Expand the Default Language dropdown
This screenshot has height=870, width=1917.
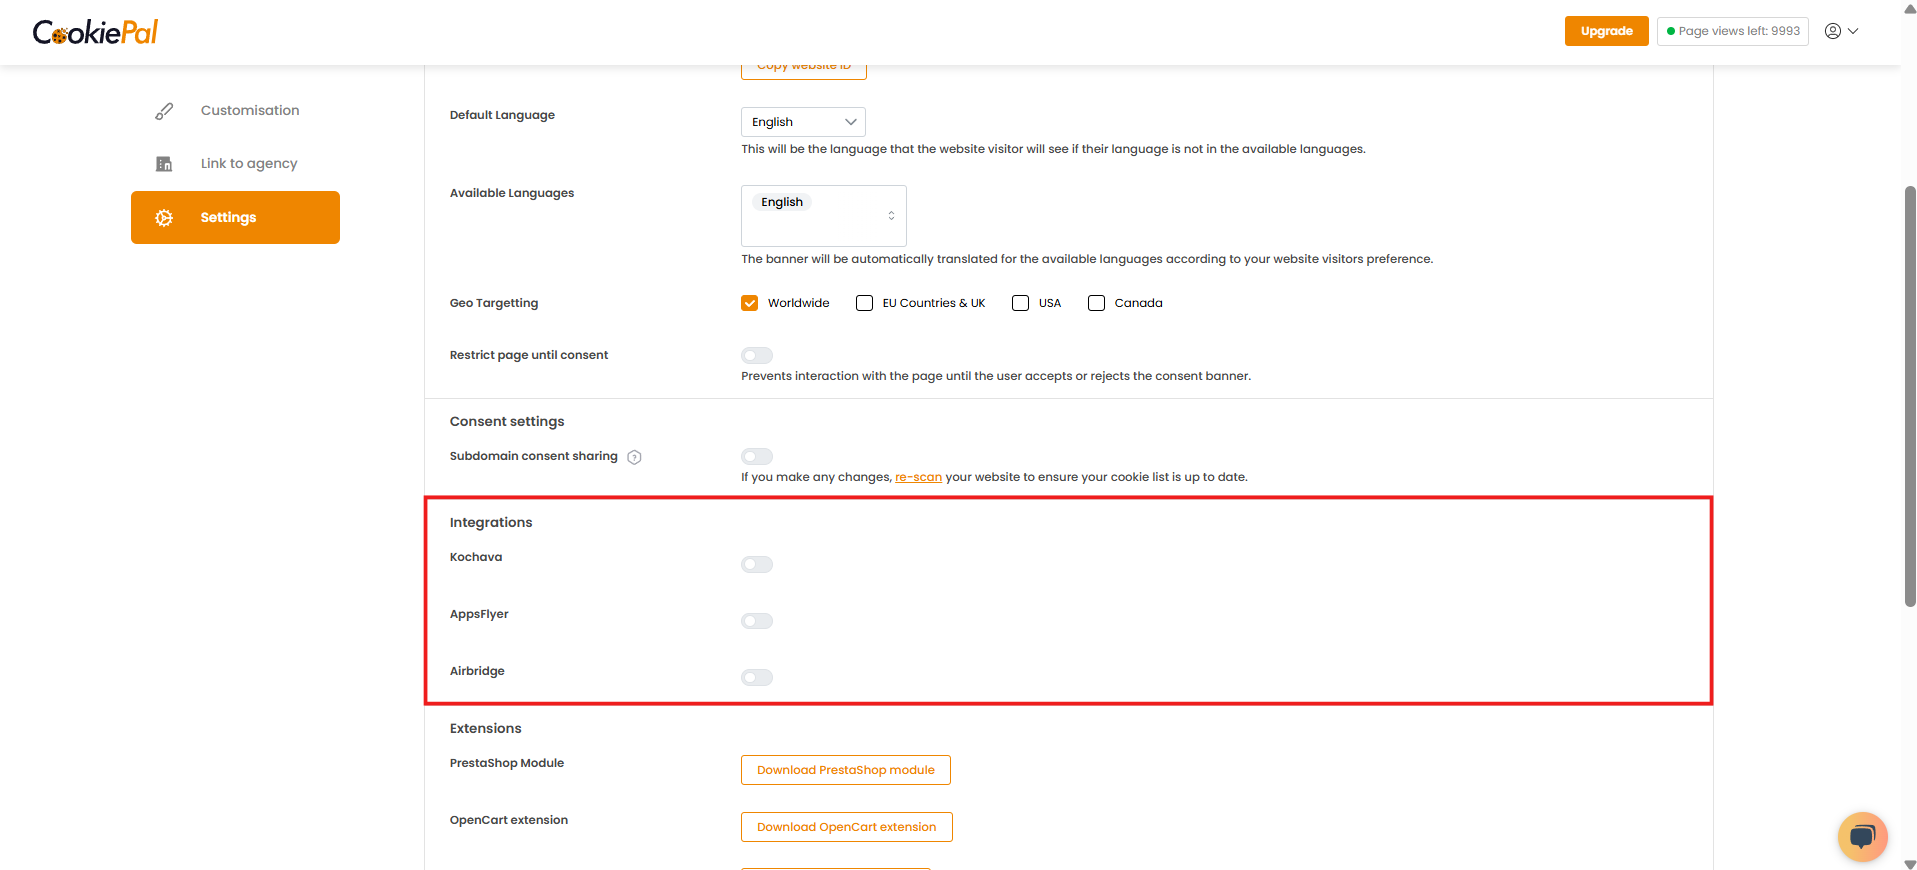(x=803, y=122)
